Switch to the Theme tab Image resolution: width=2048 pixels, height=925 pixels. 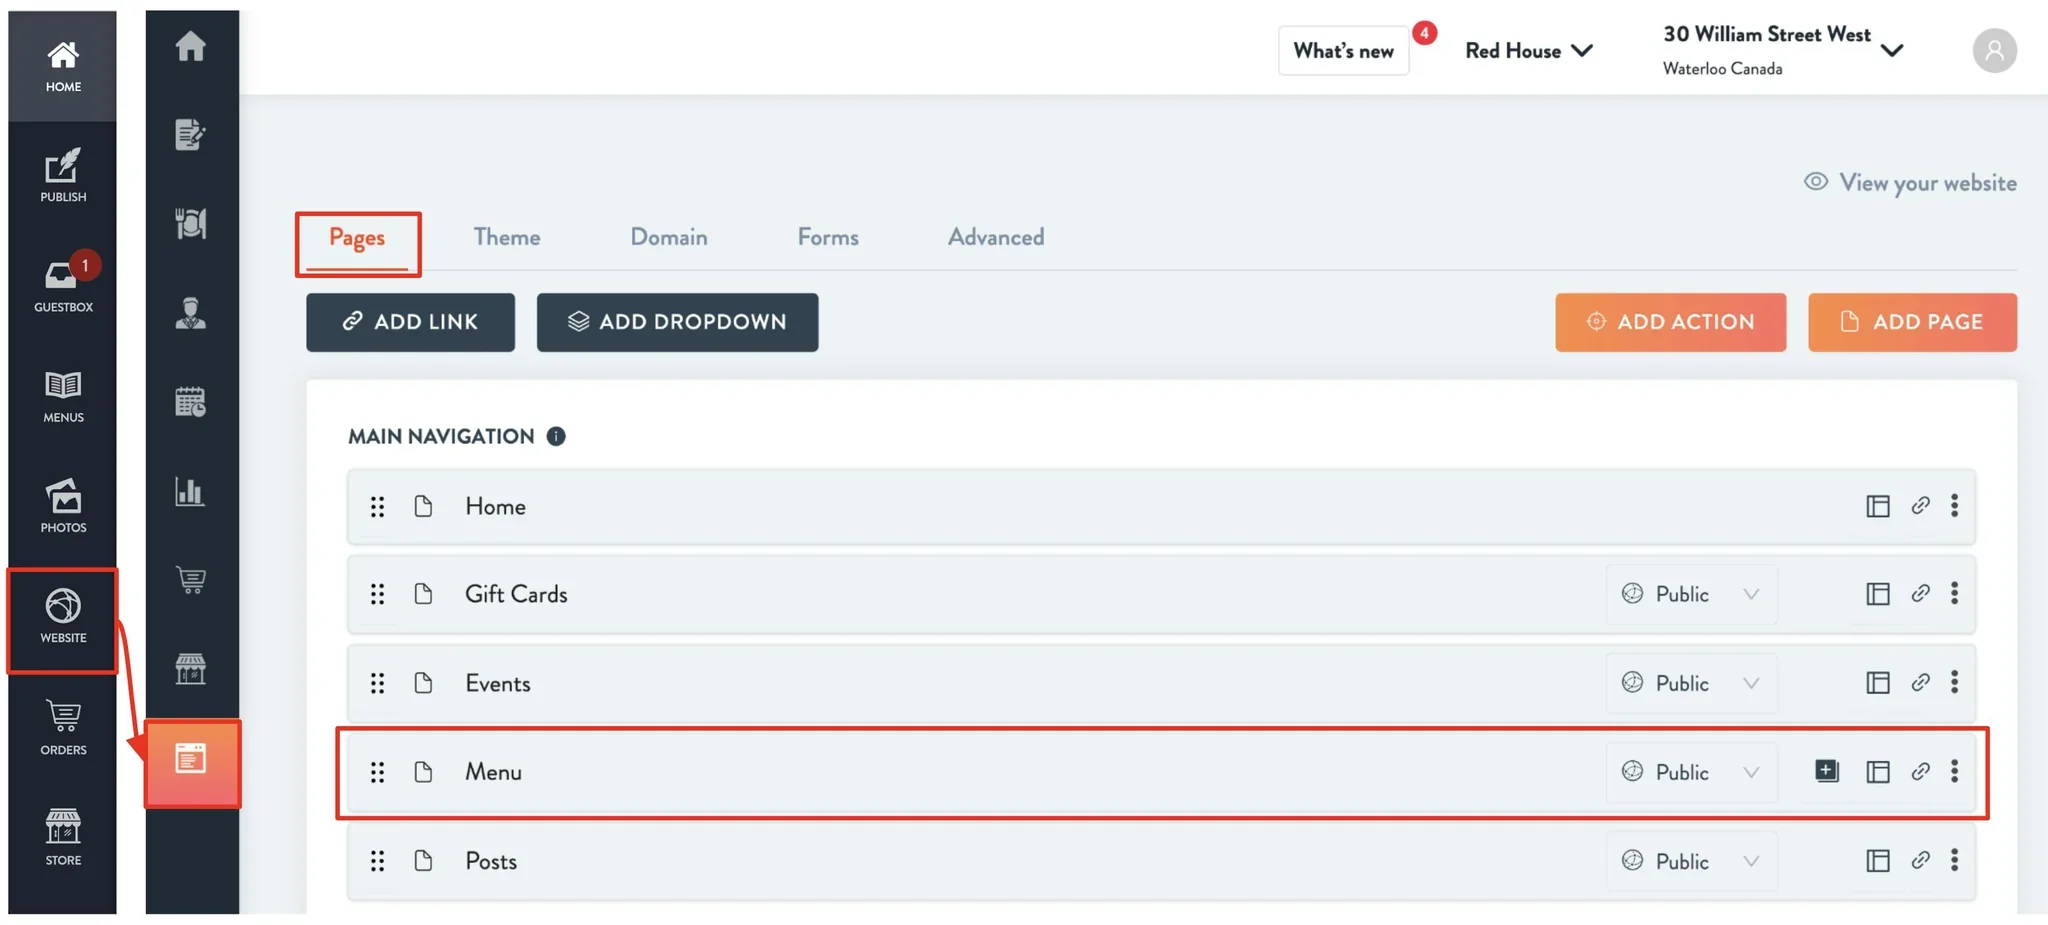tap(507, 237)
